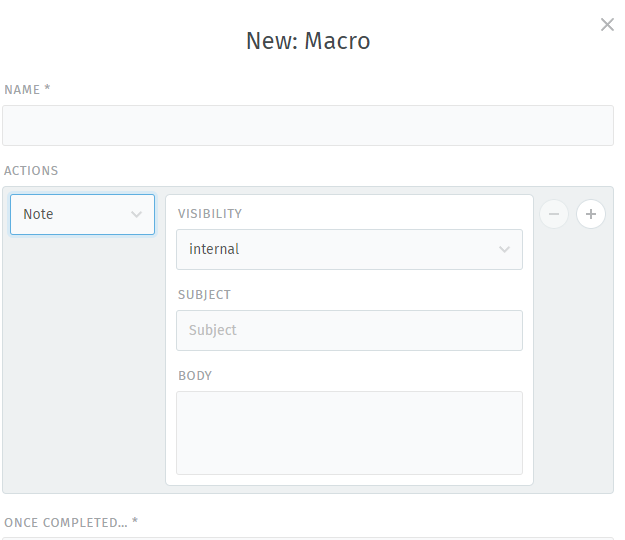Viewport: 625px width, 540px height.
Task: Close the New Macro dialog
Action: click(607, 25)
